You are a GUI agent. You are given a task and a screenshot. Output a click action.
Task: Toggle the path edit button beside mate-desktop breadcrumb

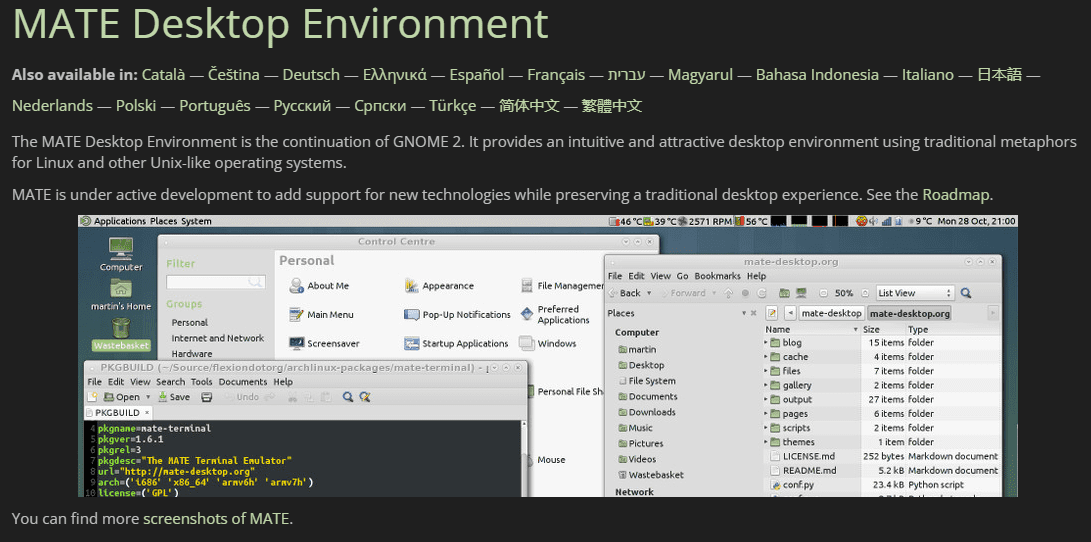pyautogui.click(x=772, y=313)
